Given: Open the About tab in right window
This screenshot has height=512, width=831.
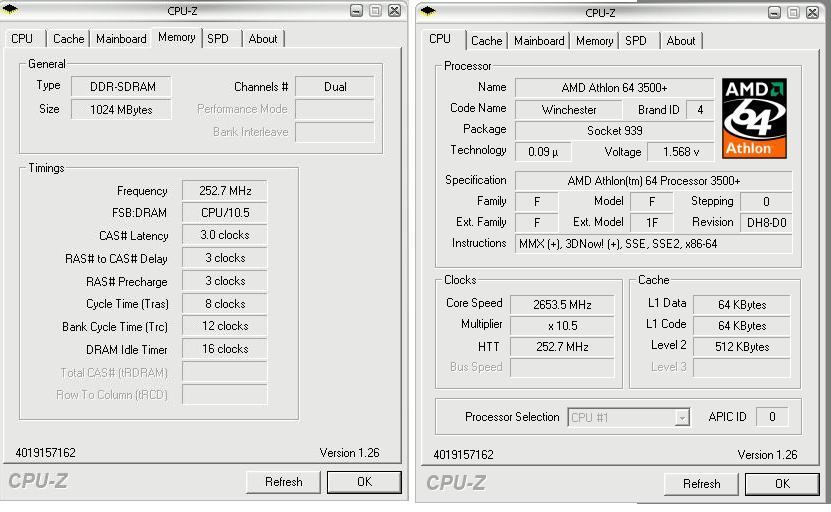Looking at the screenshot, I should [680, 41].
